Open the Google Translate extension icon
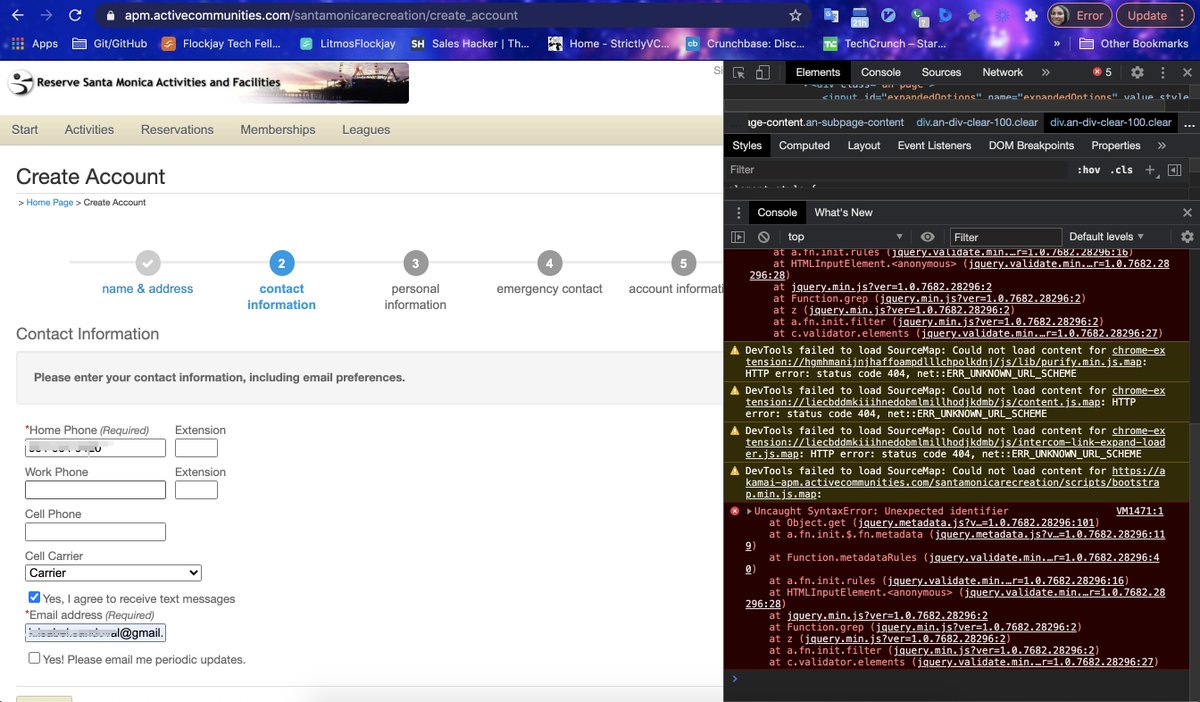1200x702 pixels. click(831, 16)
